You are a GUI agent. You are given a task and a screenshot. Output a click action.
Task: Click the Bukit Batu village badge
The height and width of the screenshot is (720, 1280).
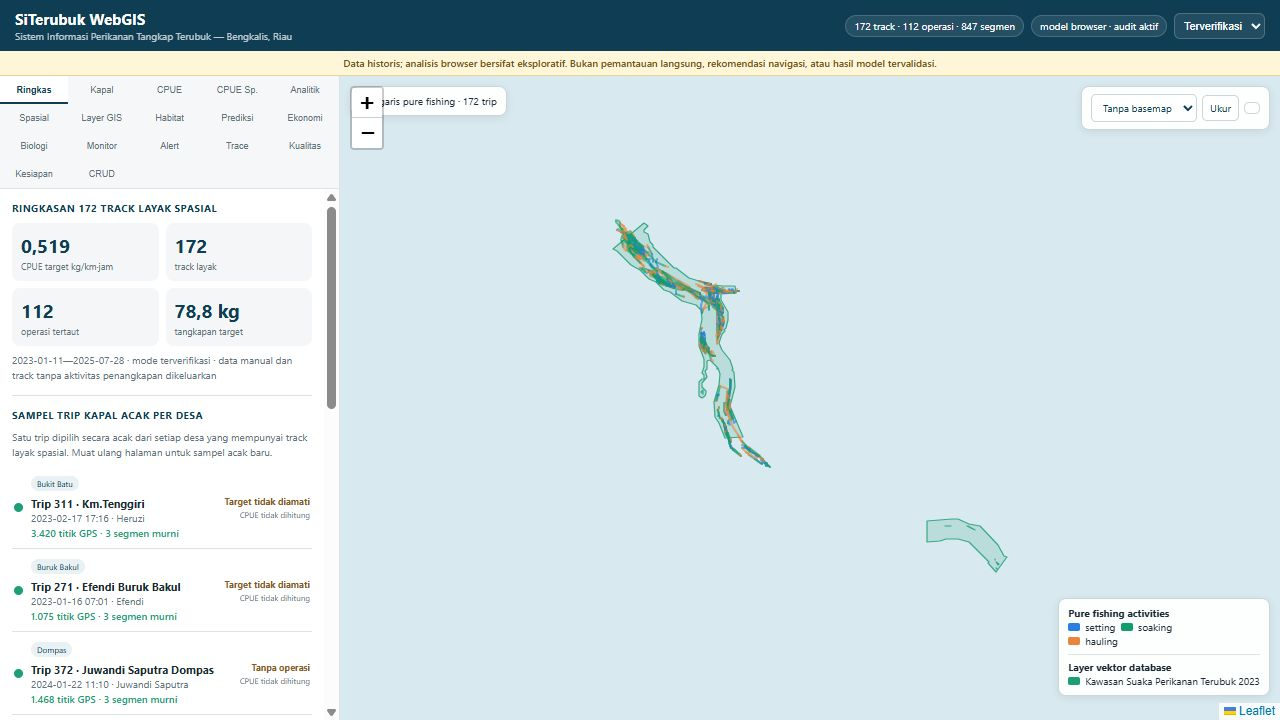[55, 484]
